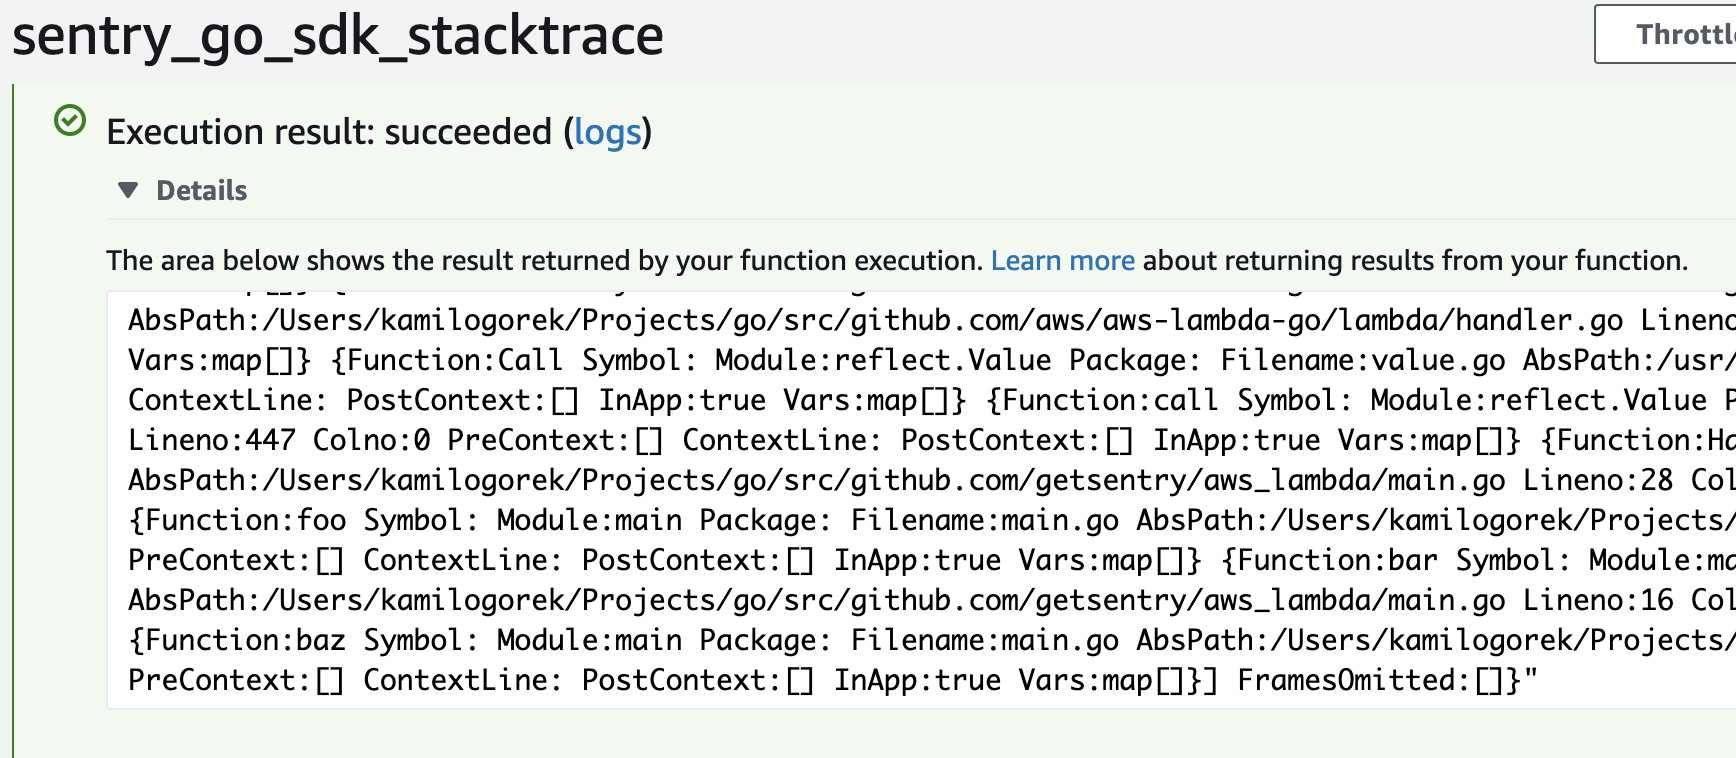Select the sentry_go_sdk_stacktrace function title
Screen dimensions: 1736x758
pos(337,35)
